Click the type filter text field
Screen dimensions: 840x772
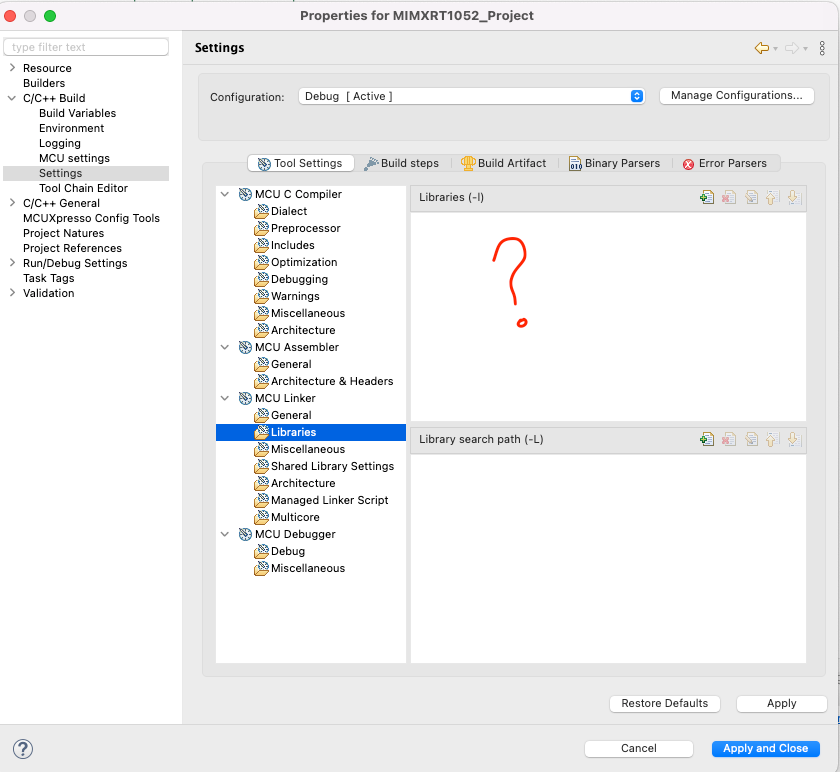[x=86, y=47]
